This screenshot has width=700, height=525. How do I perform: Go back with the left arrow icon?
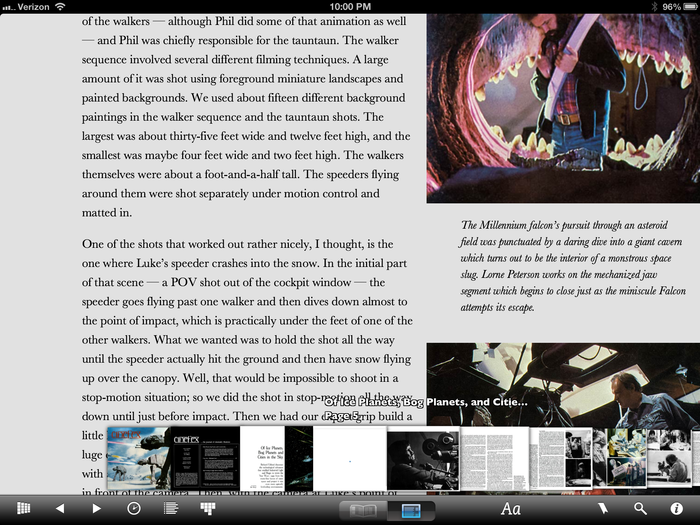60,508
